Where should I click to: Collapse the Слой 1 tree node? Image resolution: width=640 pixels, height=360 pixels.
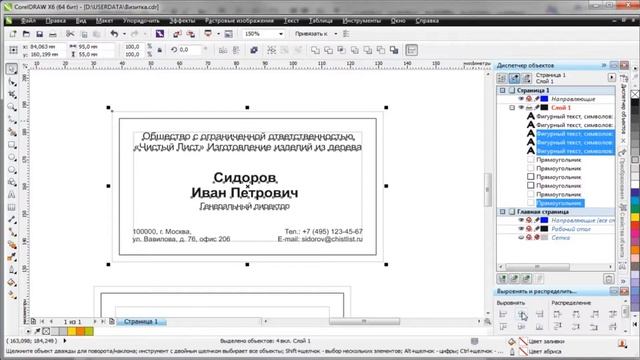point(512,108)
